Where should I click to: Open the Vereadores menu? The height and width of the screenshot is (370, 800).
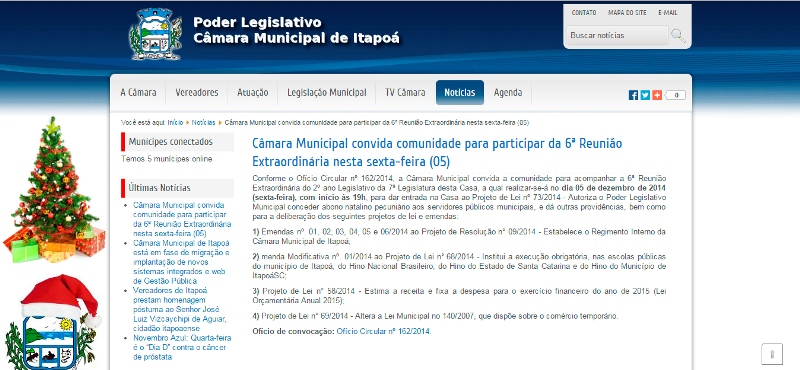point(196,92)
